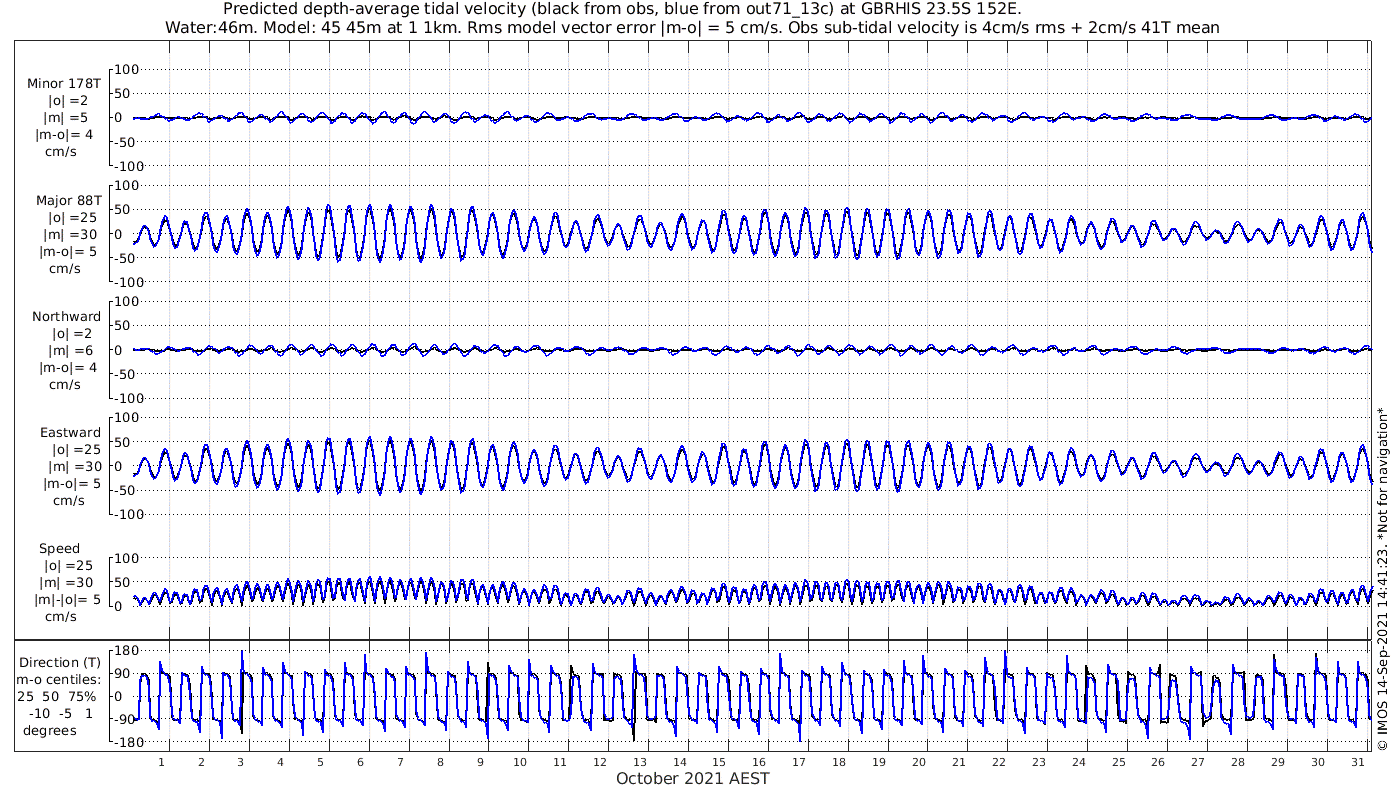1400x800 pixels.
Task: Click the '-90' tick on Direction axis
Action: point(125,720)
